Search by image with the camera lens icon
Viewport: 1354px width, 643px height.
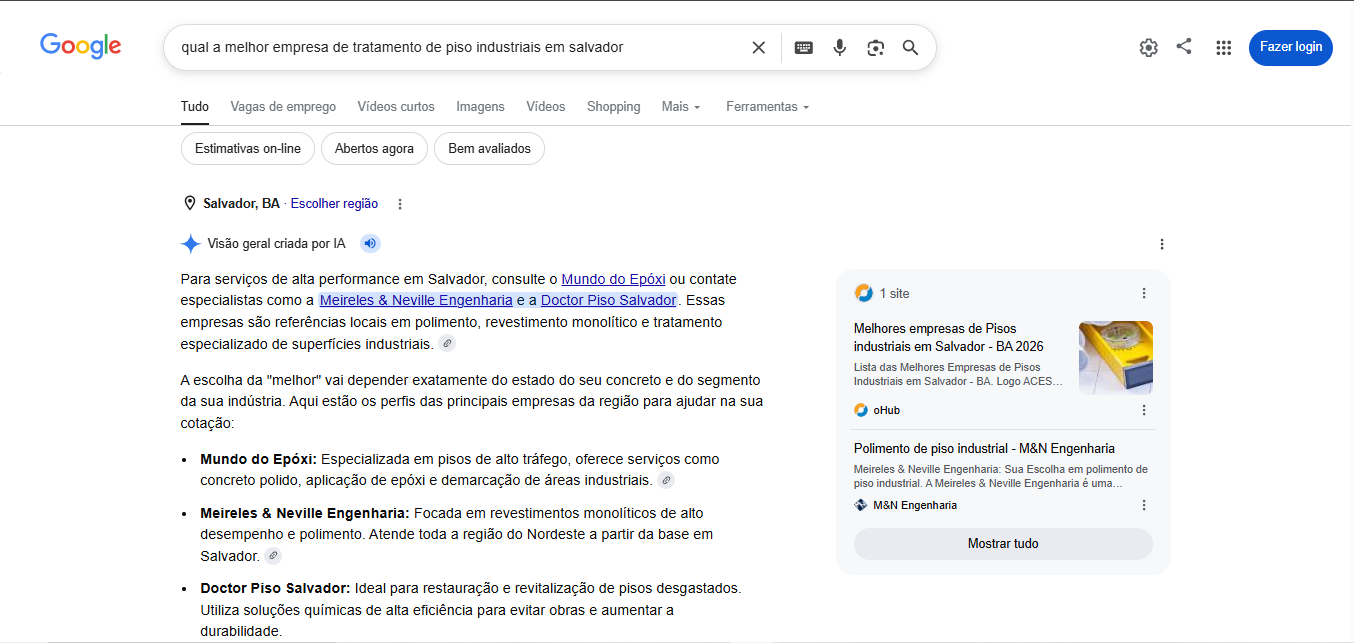coord(876,47)
